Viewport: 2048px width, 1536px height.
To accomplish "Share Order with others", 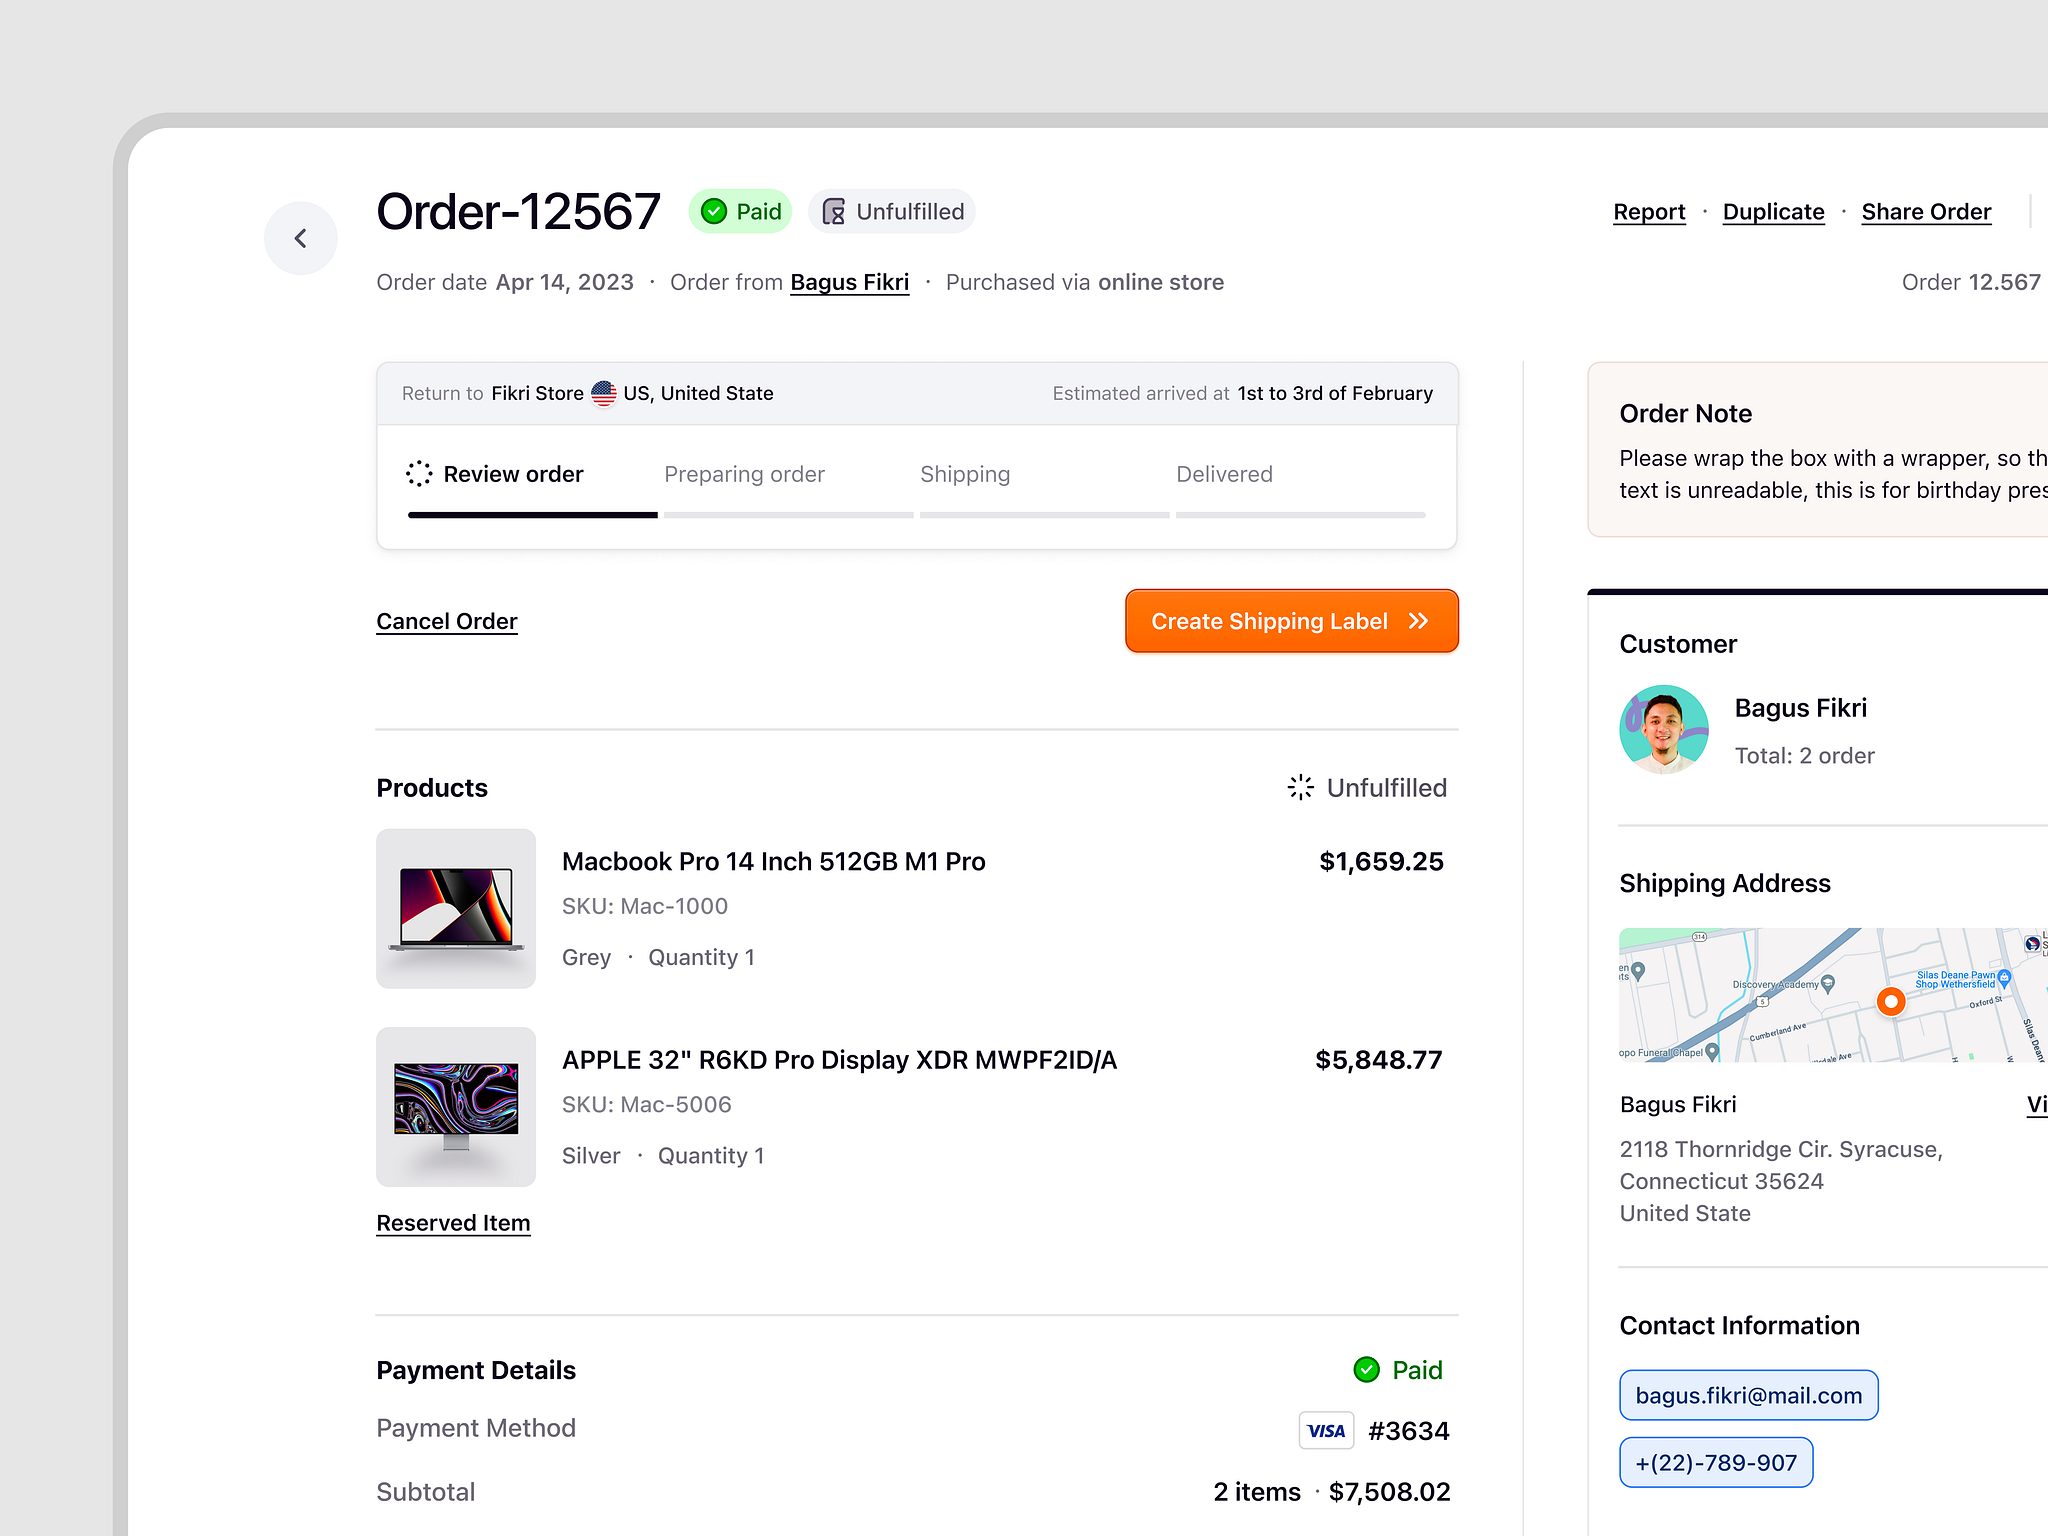I will [x=1926, y=211].
